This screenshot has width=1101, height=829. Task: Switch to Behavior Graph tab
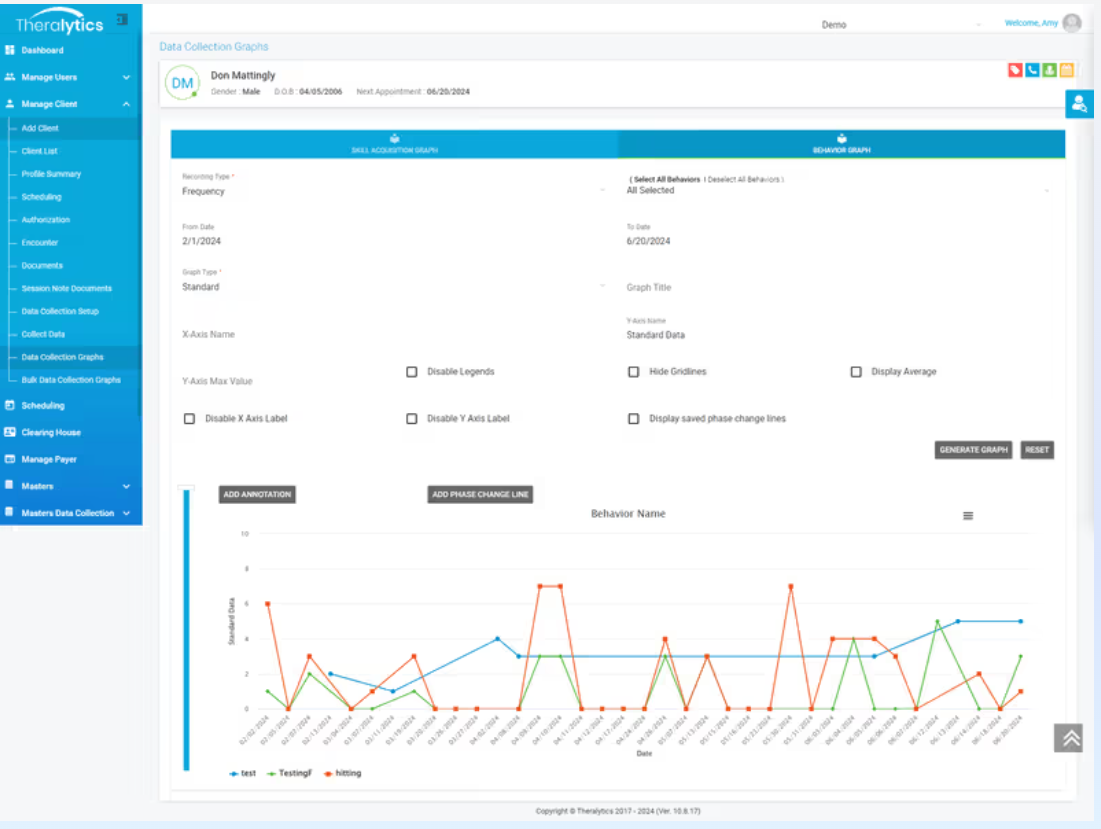(x=841, y=144)
